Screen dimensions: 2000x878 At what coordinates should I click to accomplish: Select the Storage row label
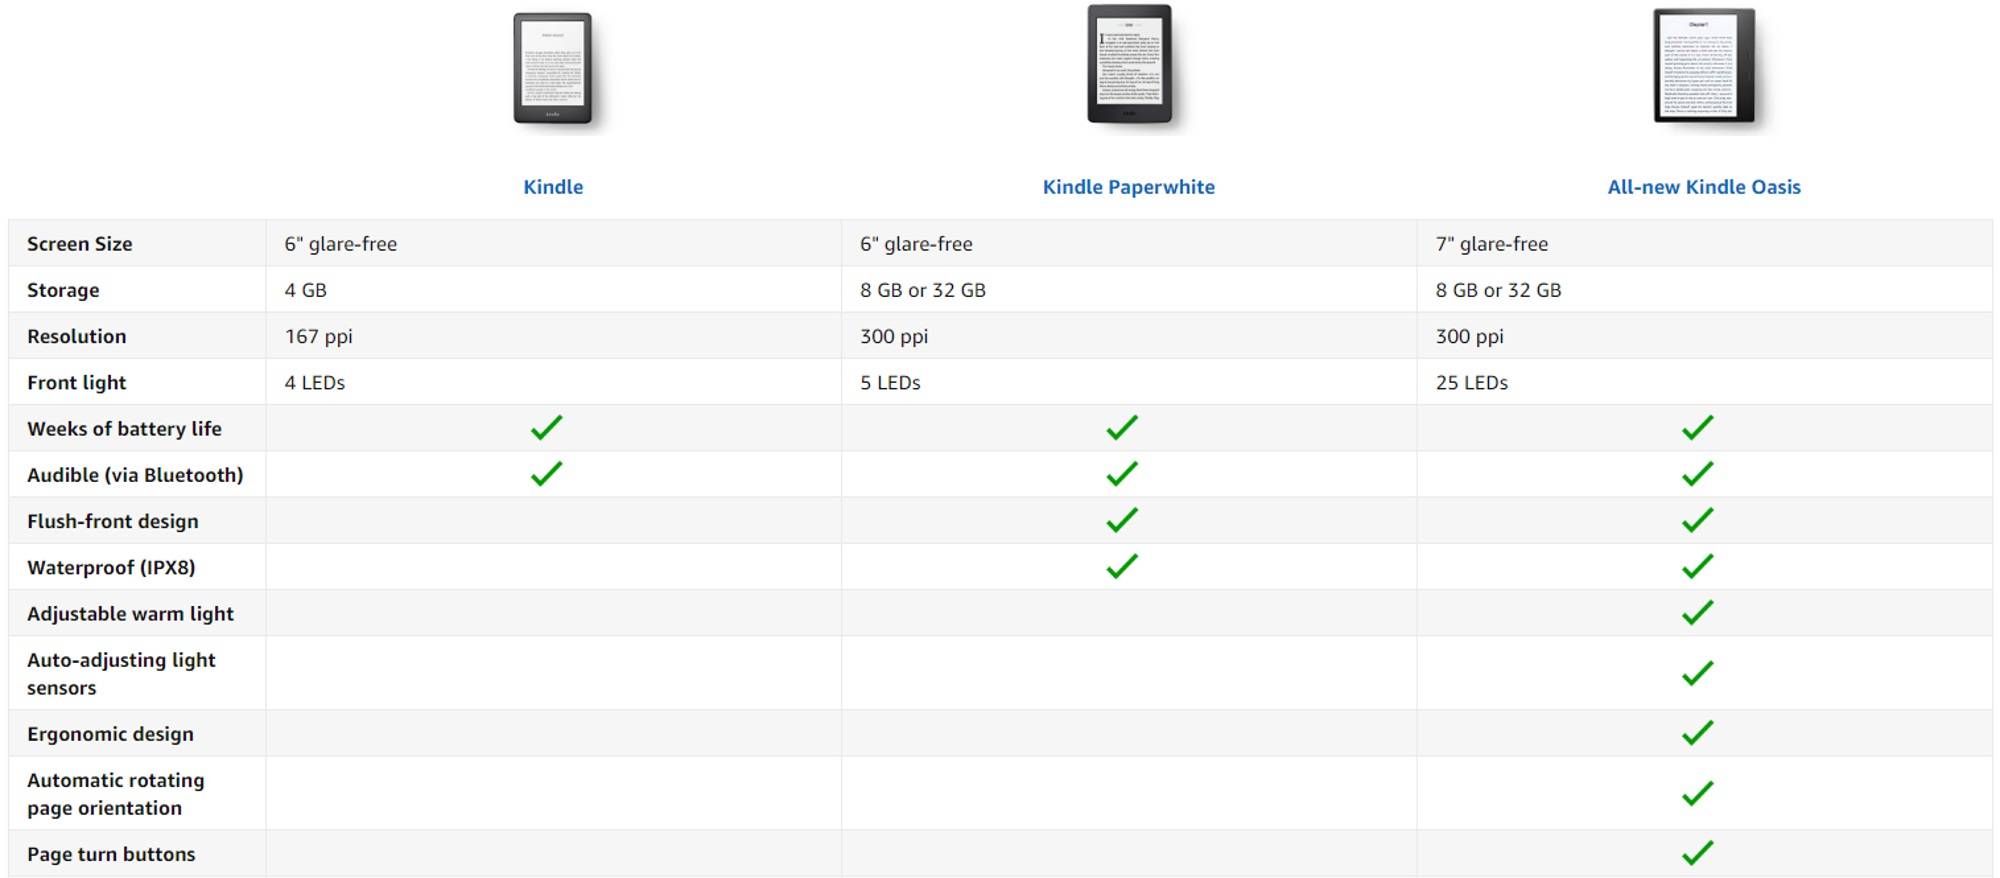(63, 290)
